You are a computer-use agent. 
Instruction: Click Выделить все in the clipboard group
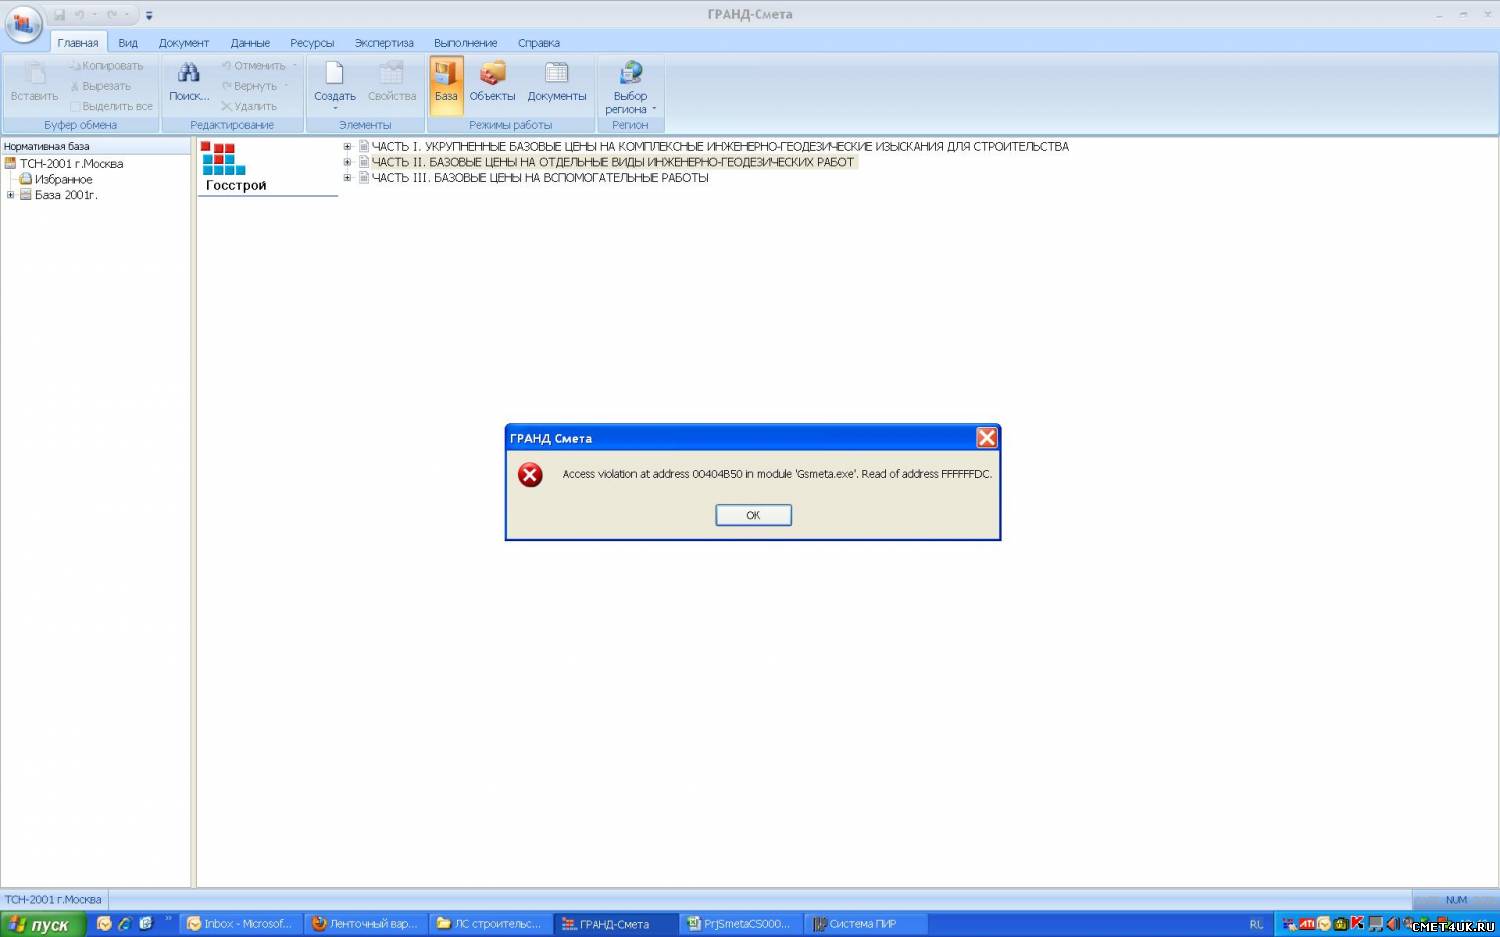[x=111, y=106]
